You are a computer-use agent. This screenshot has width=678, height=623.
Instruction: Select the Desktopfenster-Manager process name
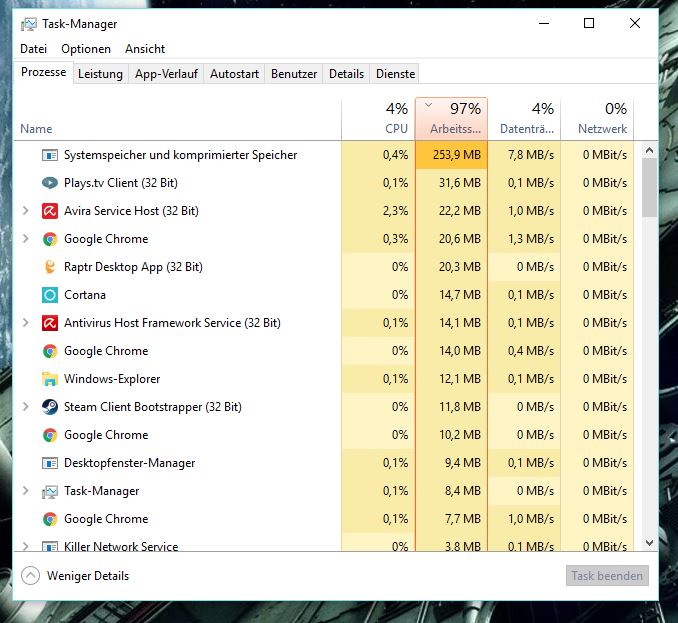(129, 463)
